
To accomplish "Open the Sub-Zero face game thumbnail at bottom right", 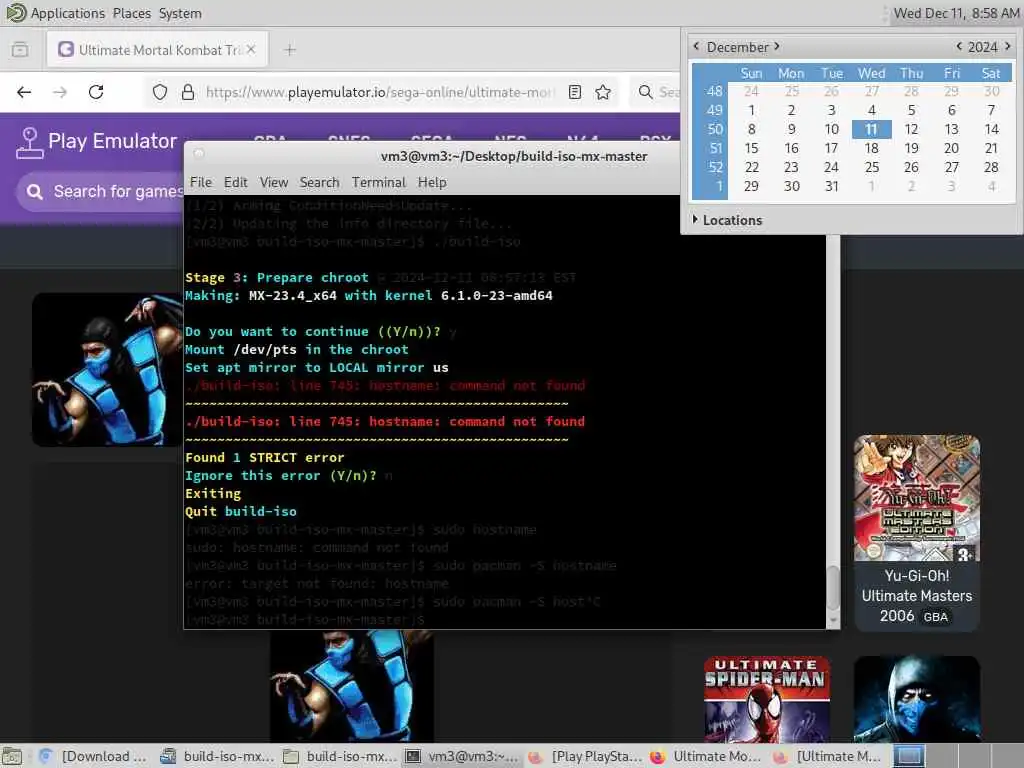I will [x=917, y=699].
